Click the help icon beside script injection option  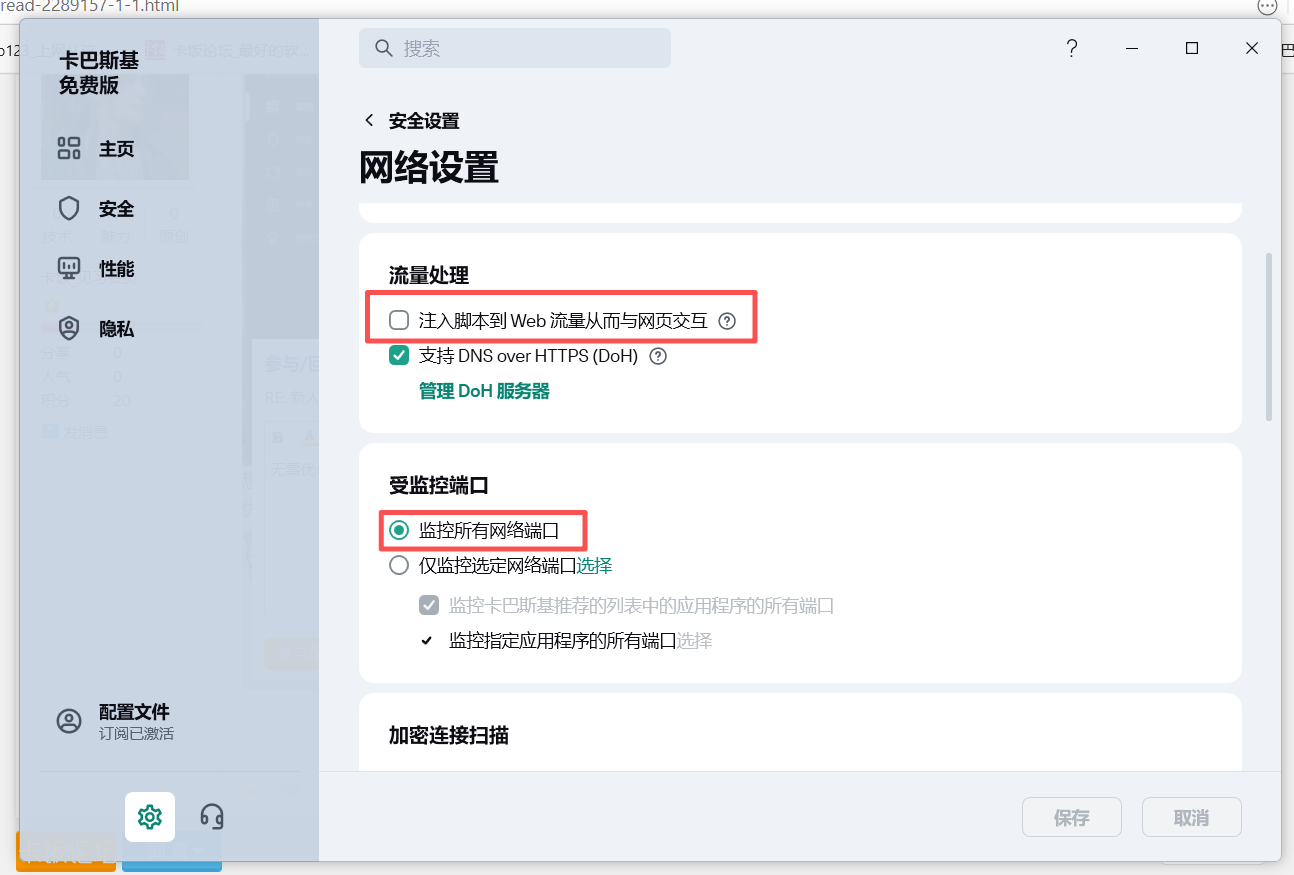(728, 321)
